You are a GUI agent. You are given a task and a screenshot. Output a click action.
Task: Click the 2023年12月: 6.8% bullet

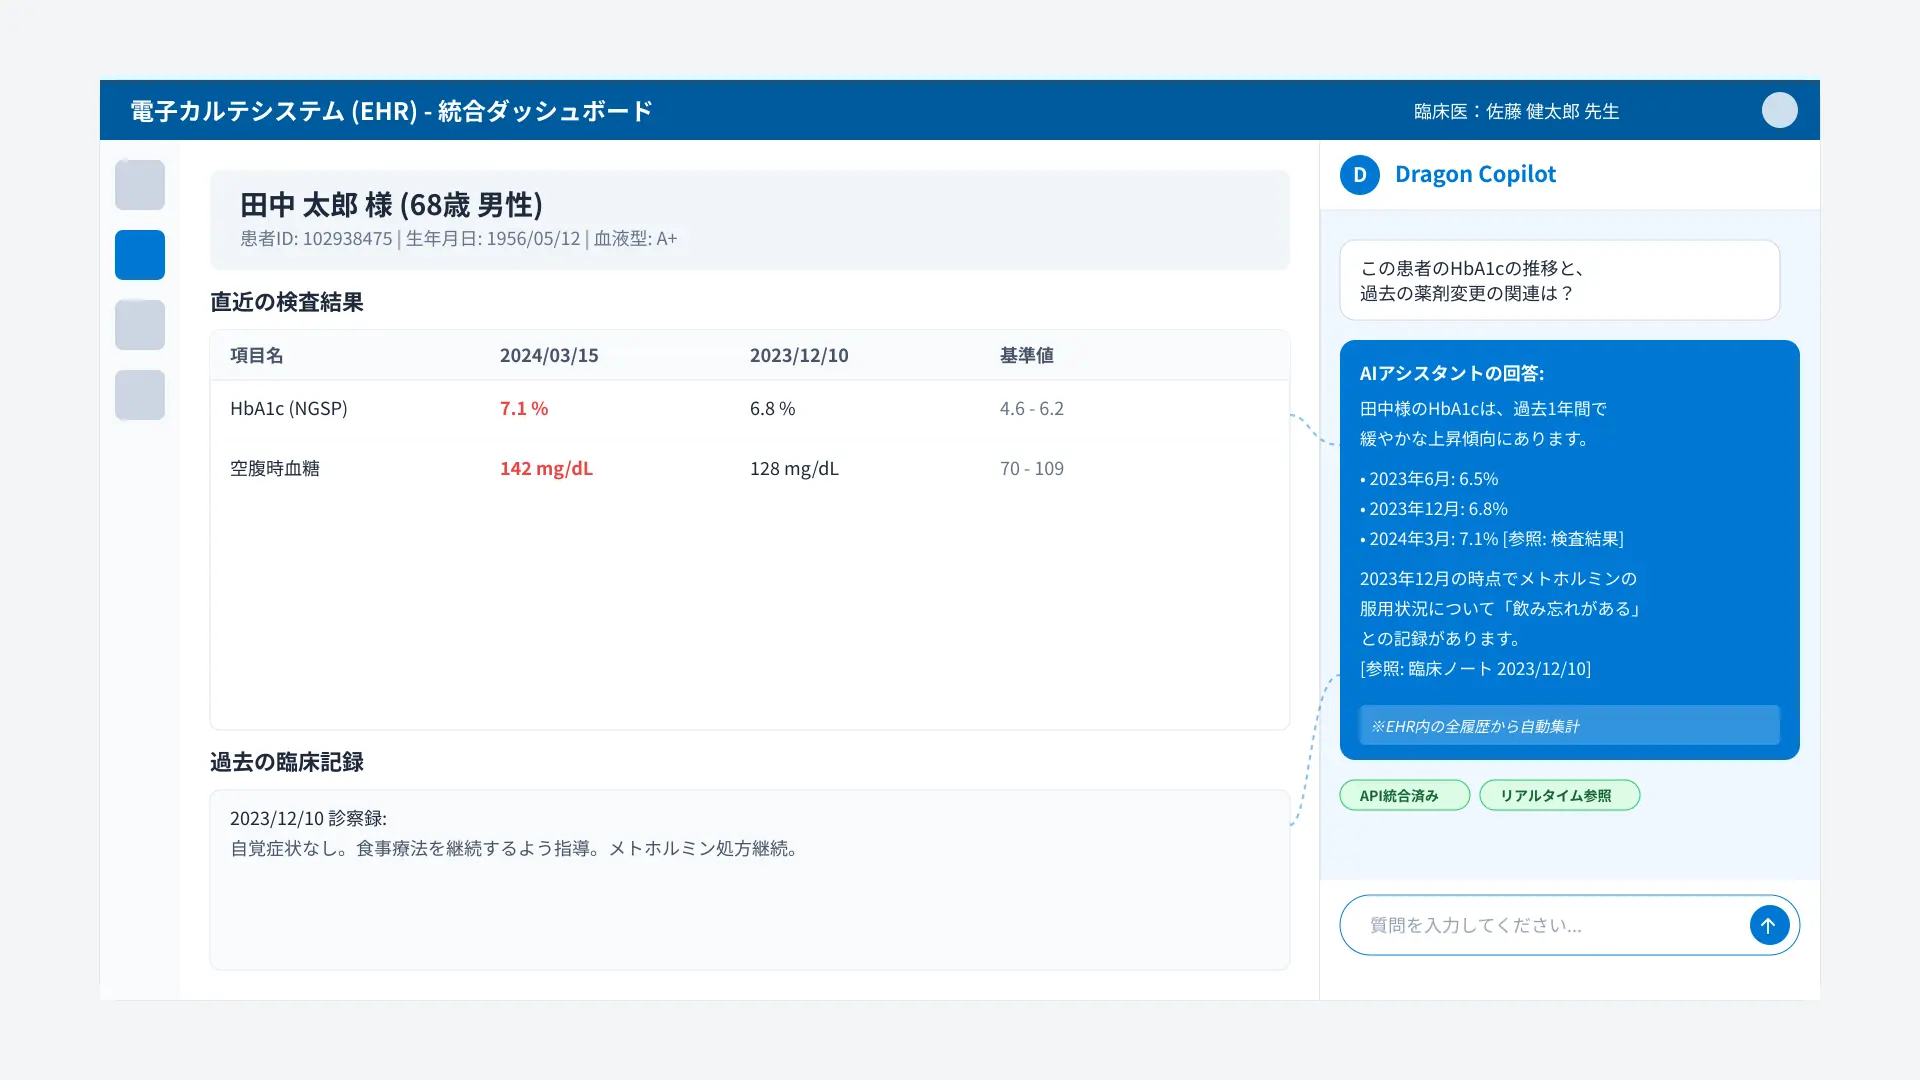(1434, 509)
